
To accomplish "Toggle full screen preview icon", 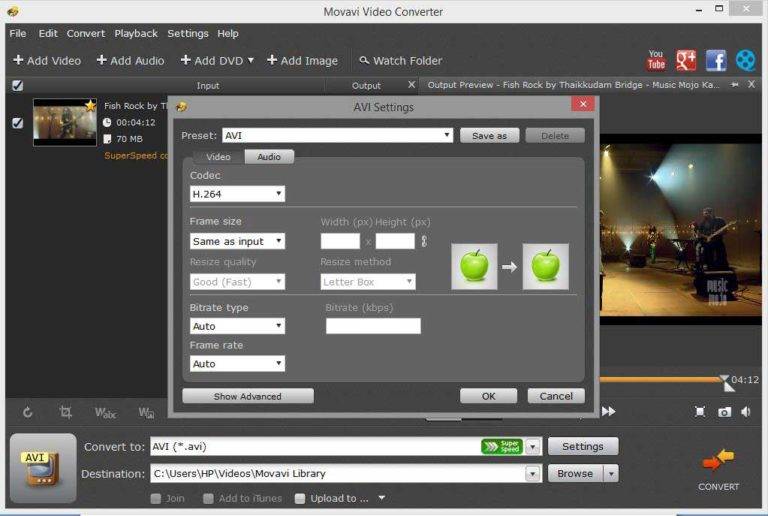I will click(700, 412).
